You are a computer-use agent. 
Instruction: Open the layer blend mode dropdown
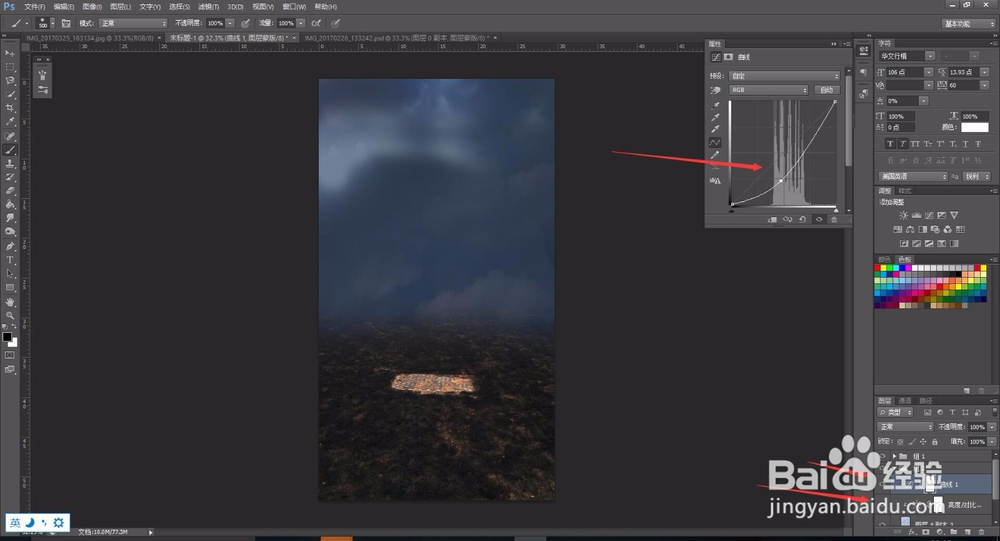pos(905,427)
